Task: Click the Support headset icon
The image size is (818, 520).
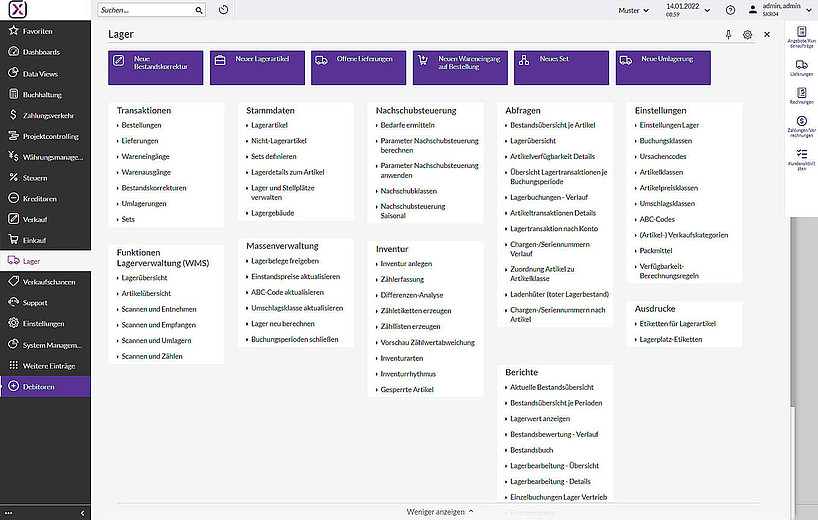Action: 14,302
